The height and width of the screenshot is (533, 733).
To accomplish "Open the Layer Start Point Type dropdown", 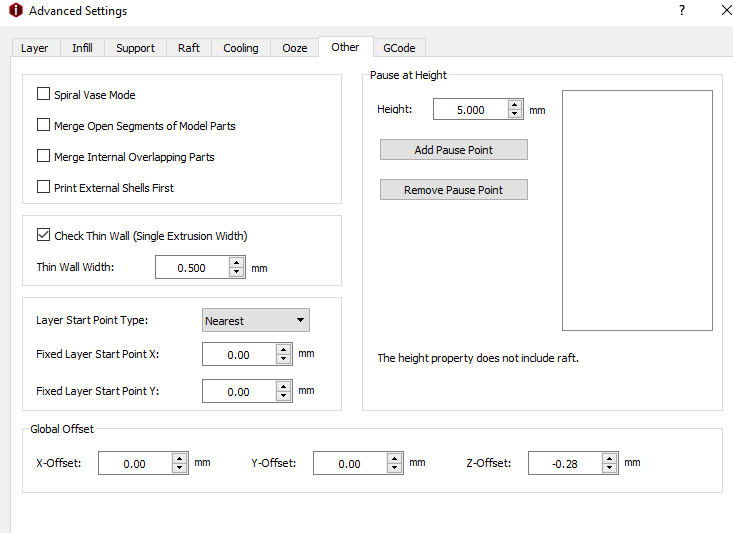I will click(256, 320).
